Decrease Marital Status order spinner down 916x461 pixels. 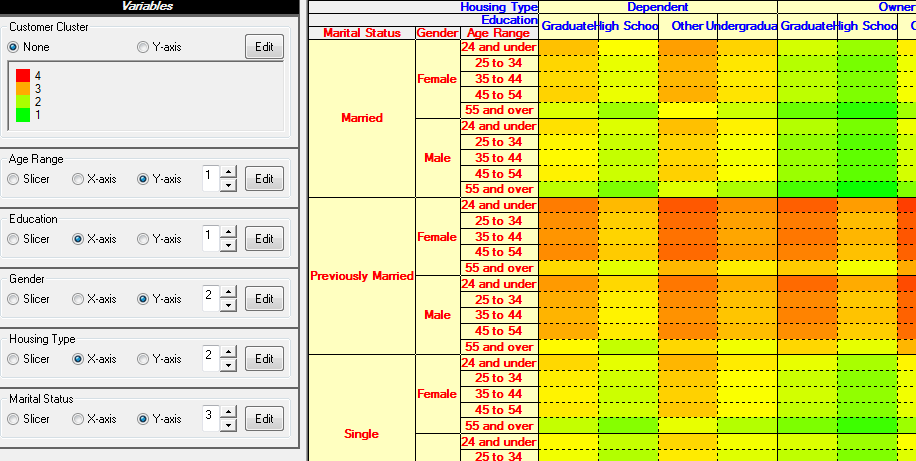(x=228, y=425)
